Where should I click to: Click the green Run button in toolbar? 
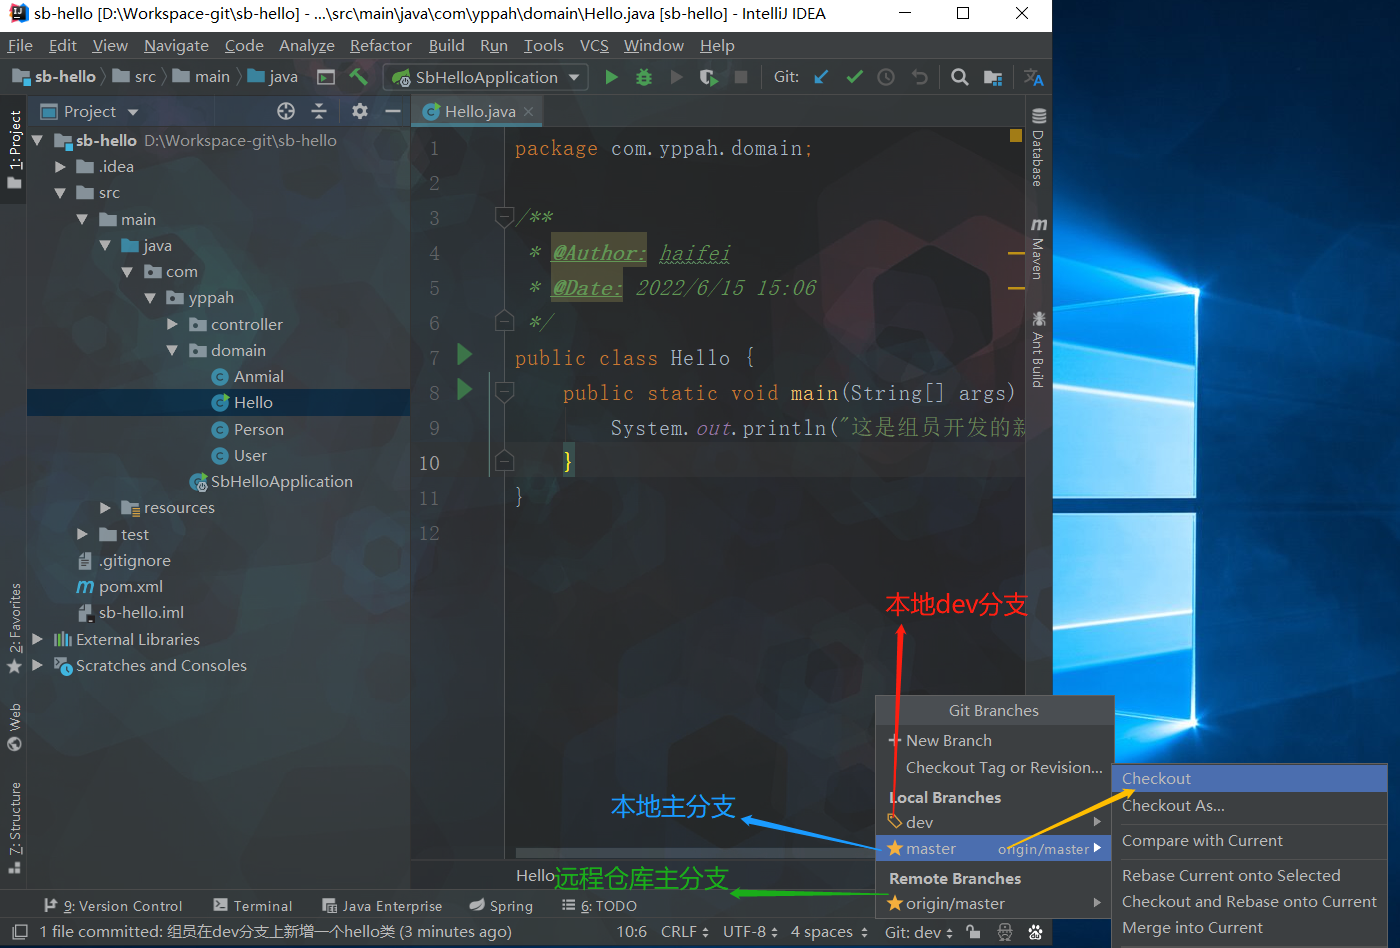point(611,77)
